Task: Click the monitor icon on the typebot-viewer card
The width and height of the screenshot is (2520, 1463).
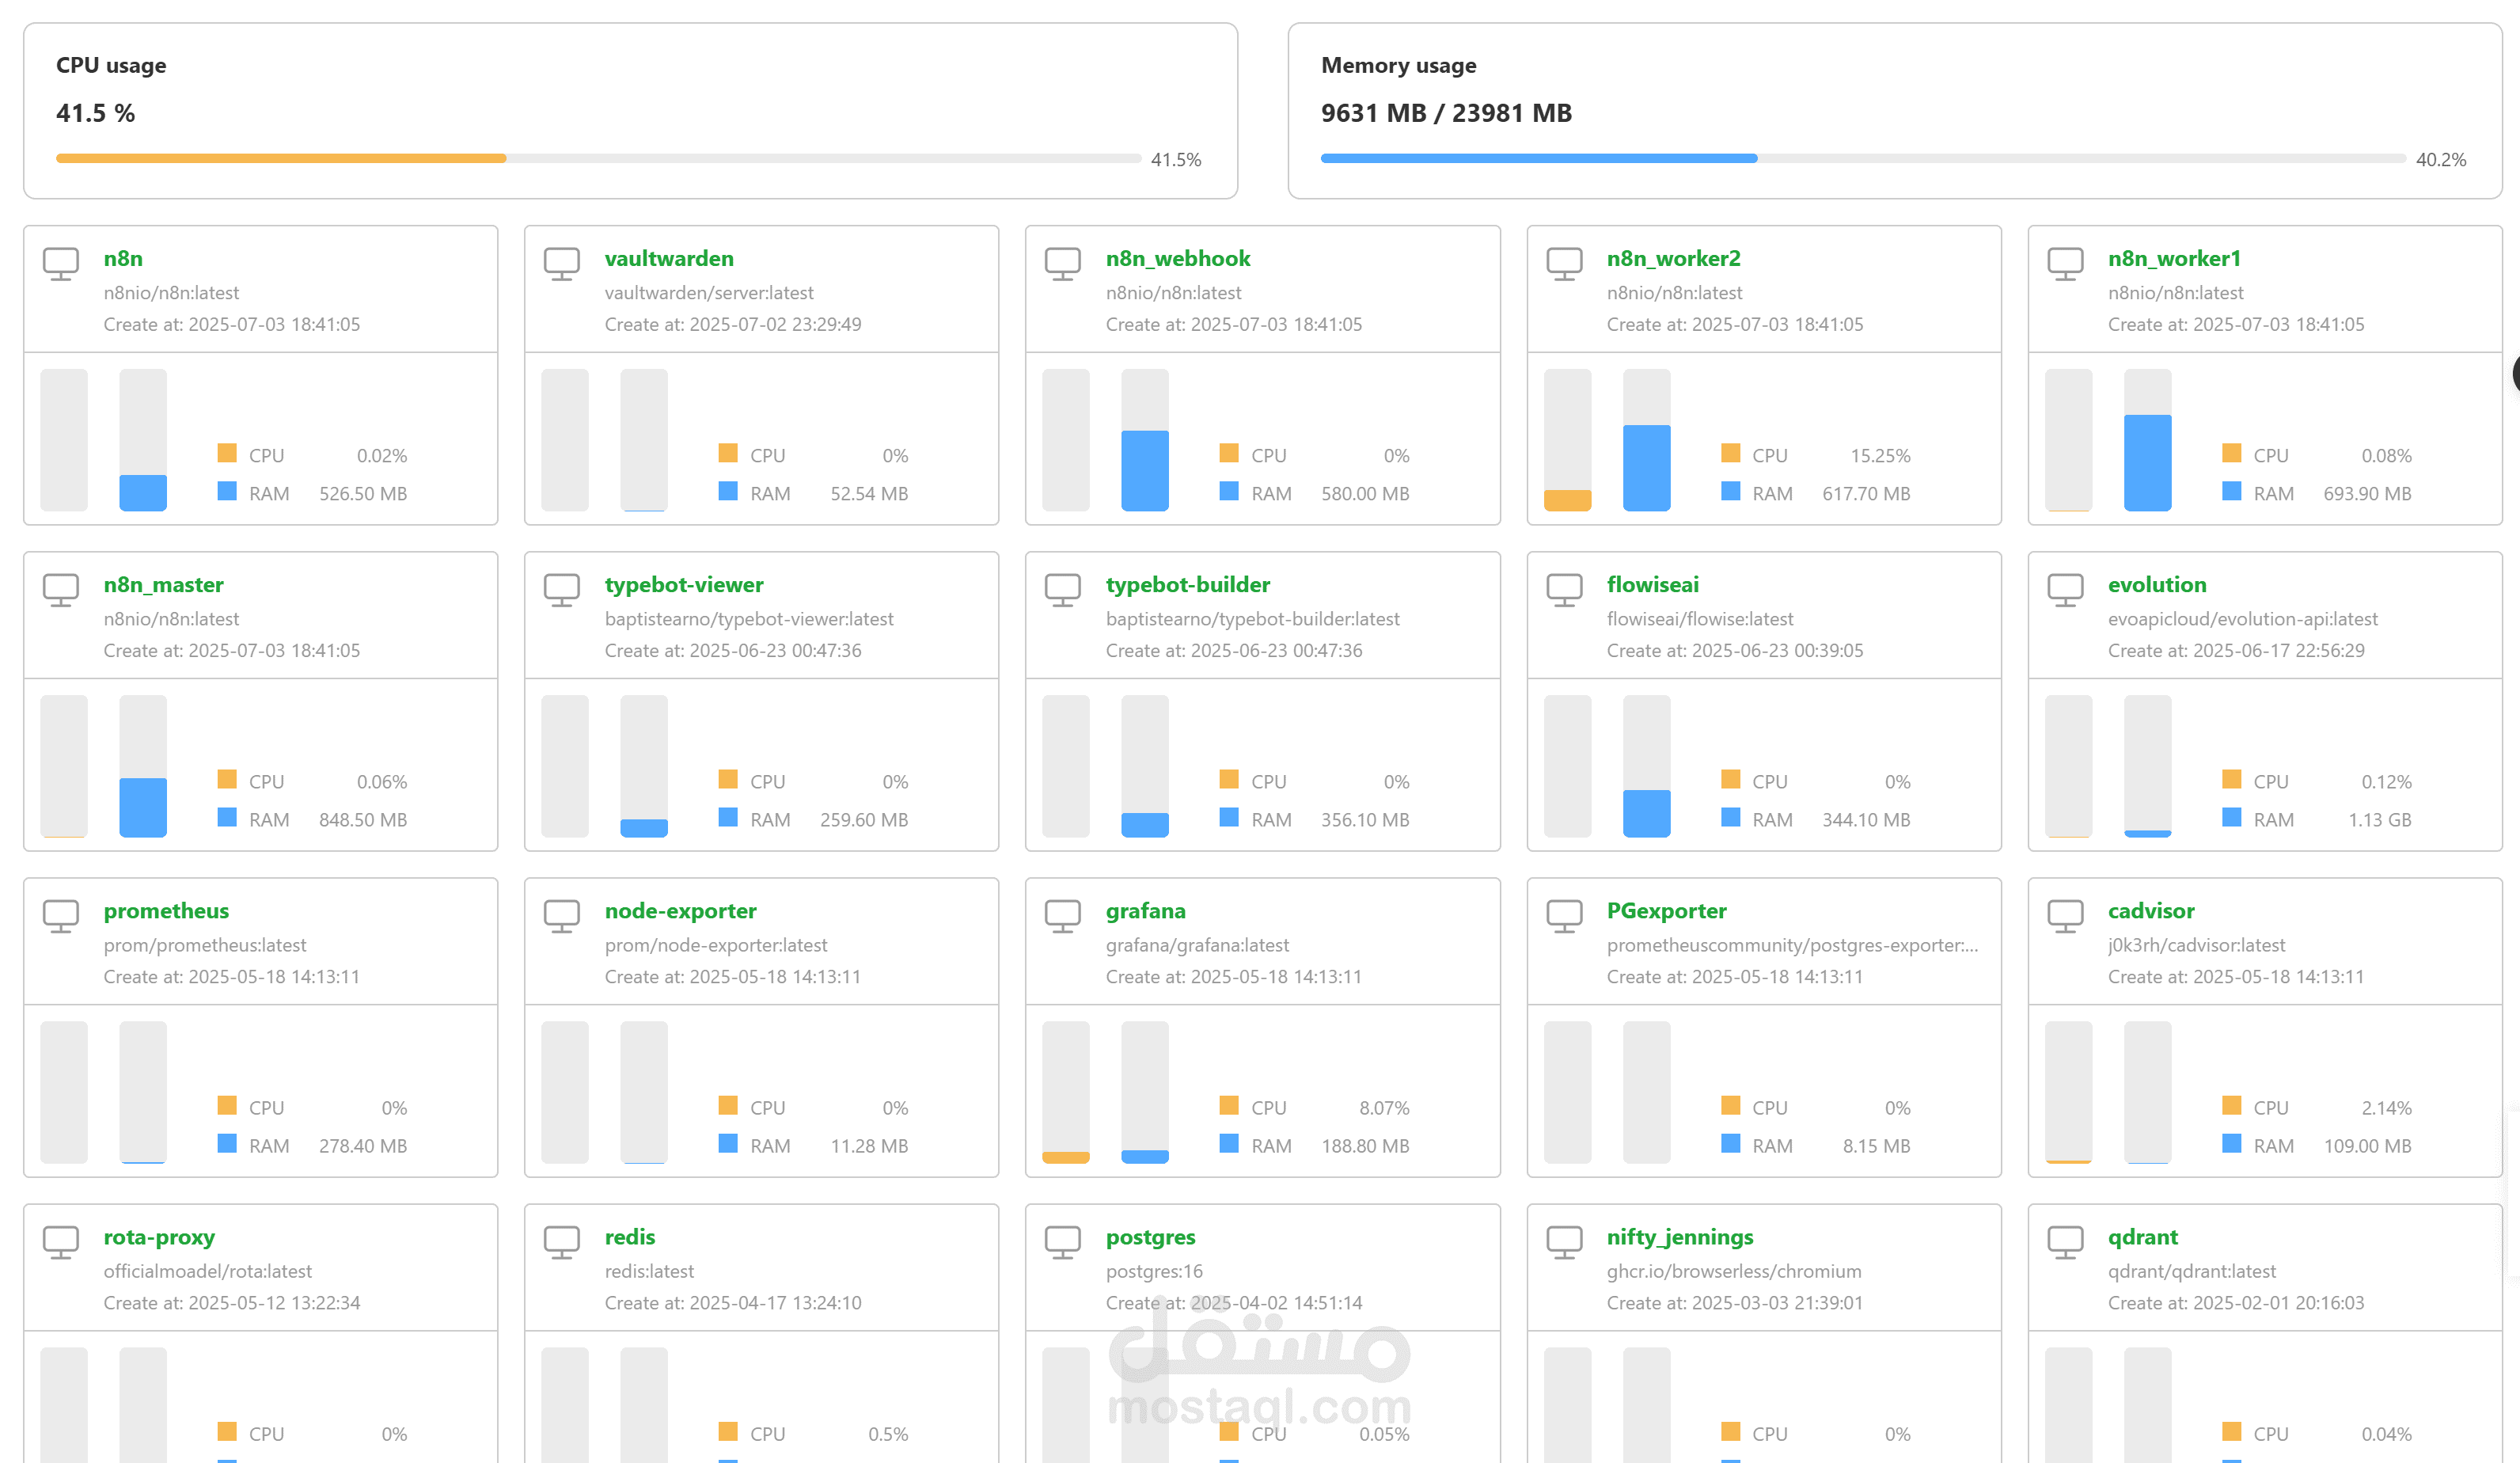Action: point(562,590)
